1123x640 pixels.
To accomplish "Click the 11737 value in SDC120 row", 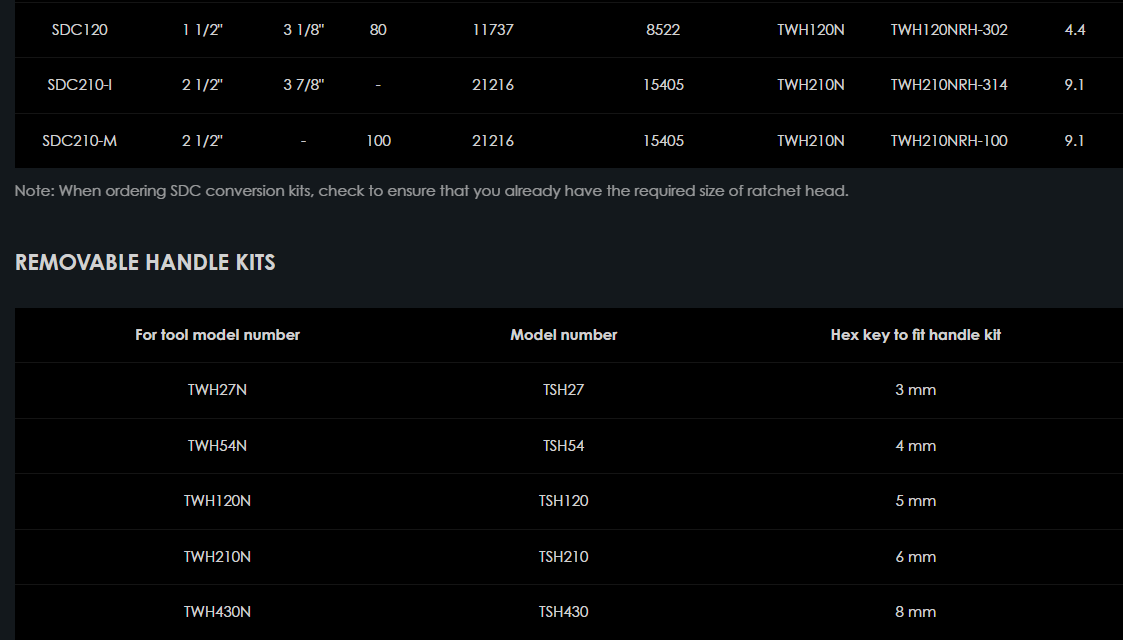I will (x=492, y=30).
